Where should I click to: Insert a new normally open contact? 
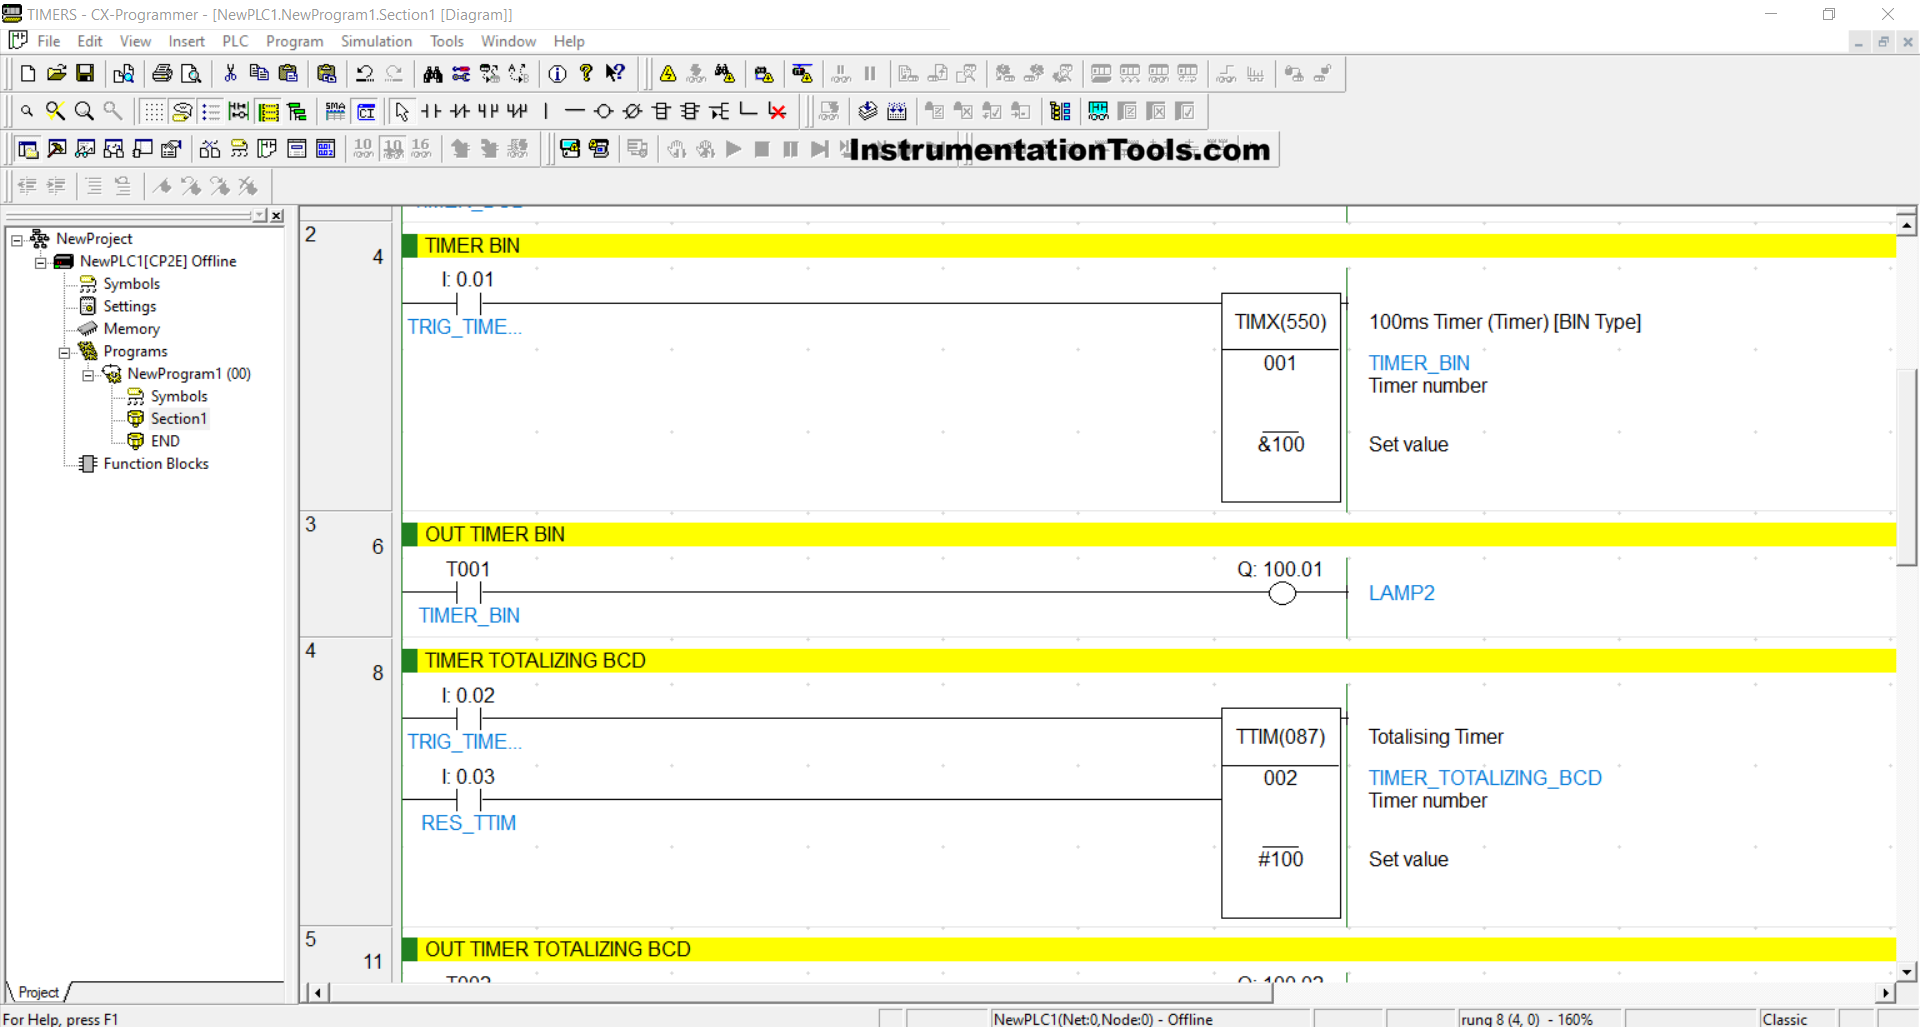tap(431, 111)
